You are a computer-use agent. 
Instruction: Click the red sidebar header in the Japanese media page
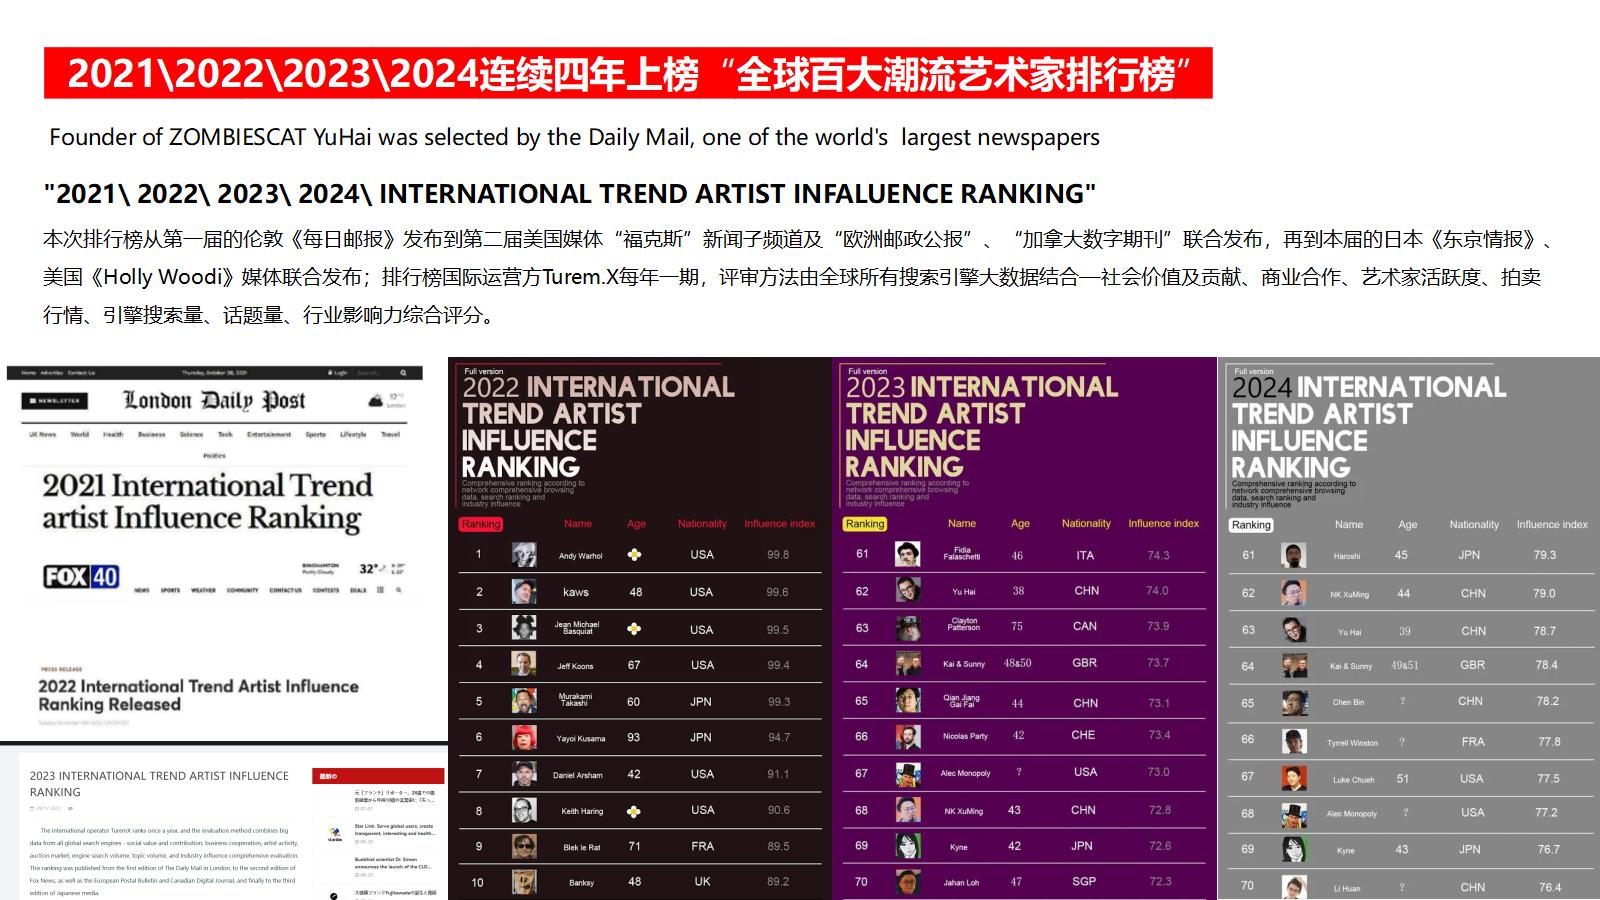pos(380,776)
